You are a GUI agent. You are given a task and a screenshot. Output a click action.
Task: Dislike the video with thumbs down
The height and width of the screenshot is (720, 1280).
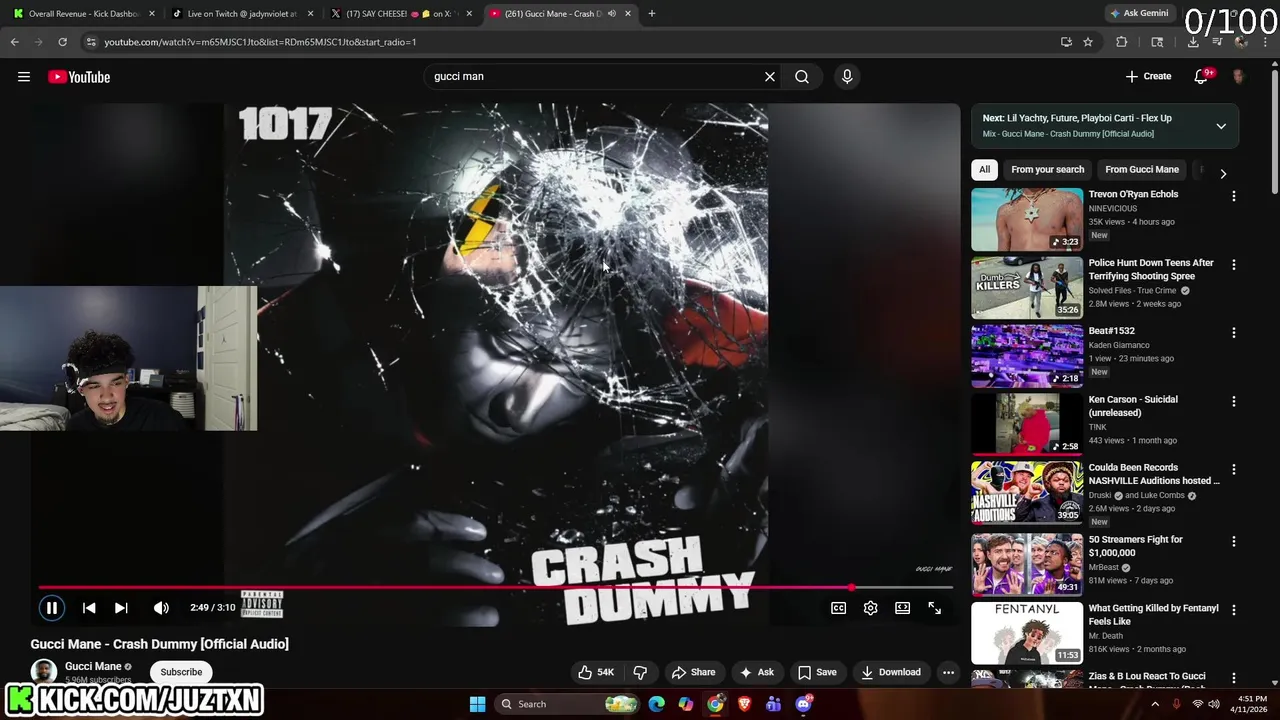coord(640,672)
